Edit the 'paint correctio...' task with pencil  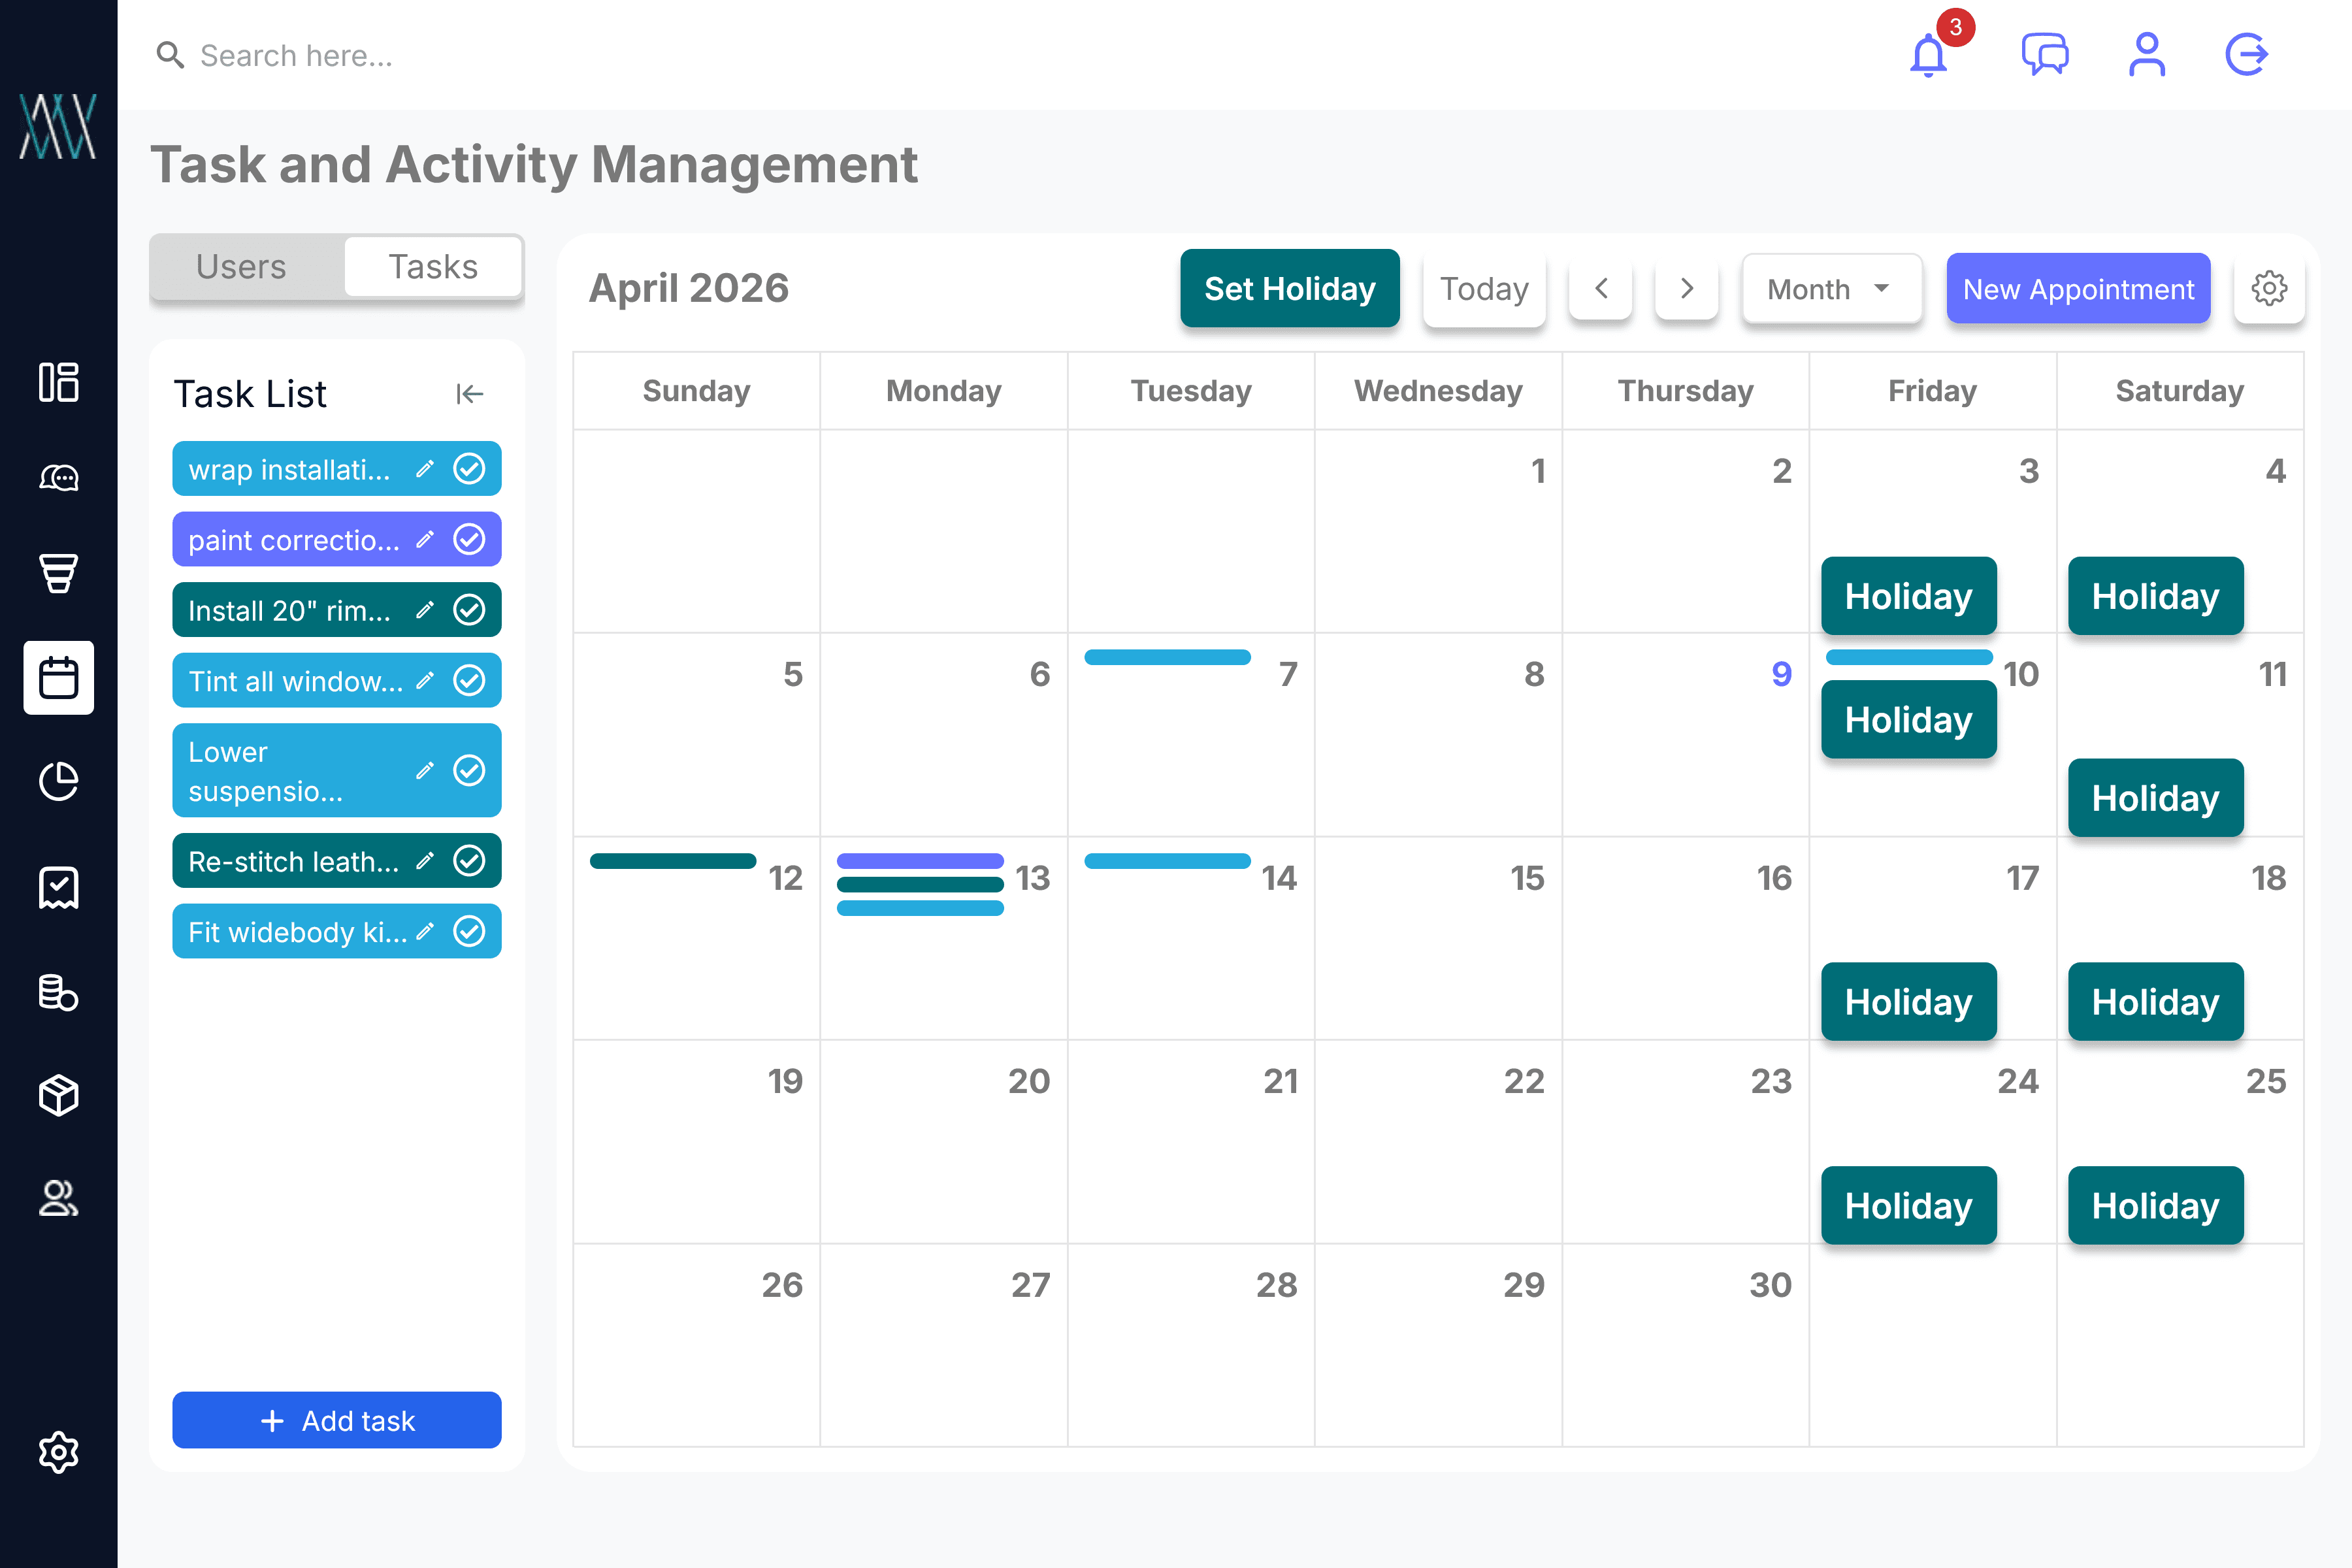[x=425, y=540]
